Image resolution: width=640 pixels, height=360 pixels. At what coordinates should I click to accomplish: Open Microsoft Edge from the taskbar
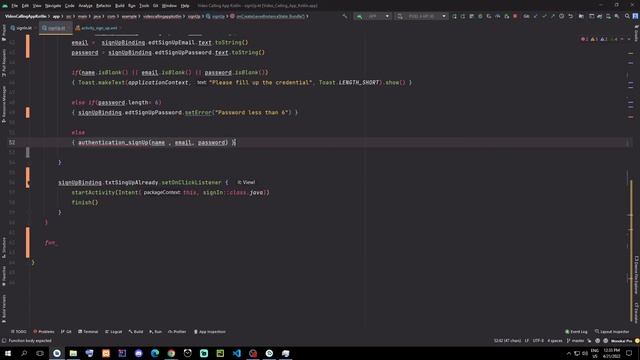(x=155, y=353)
